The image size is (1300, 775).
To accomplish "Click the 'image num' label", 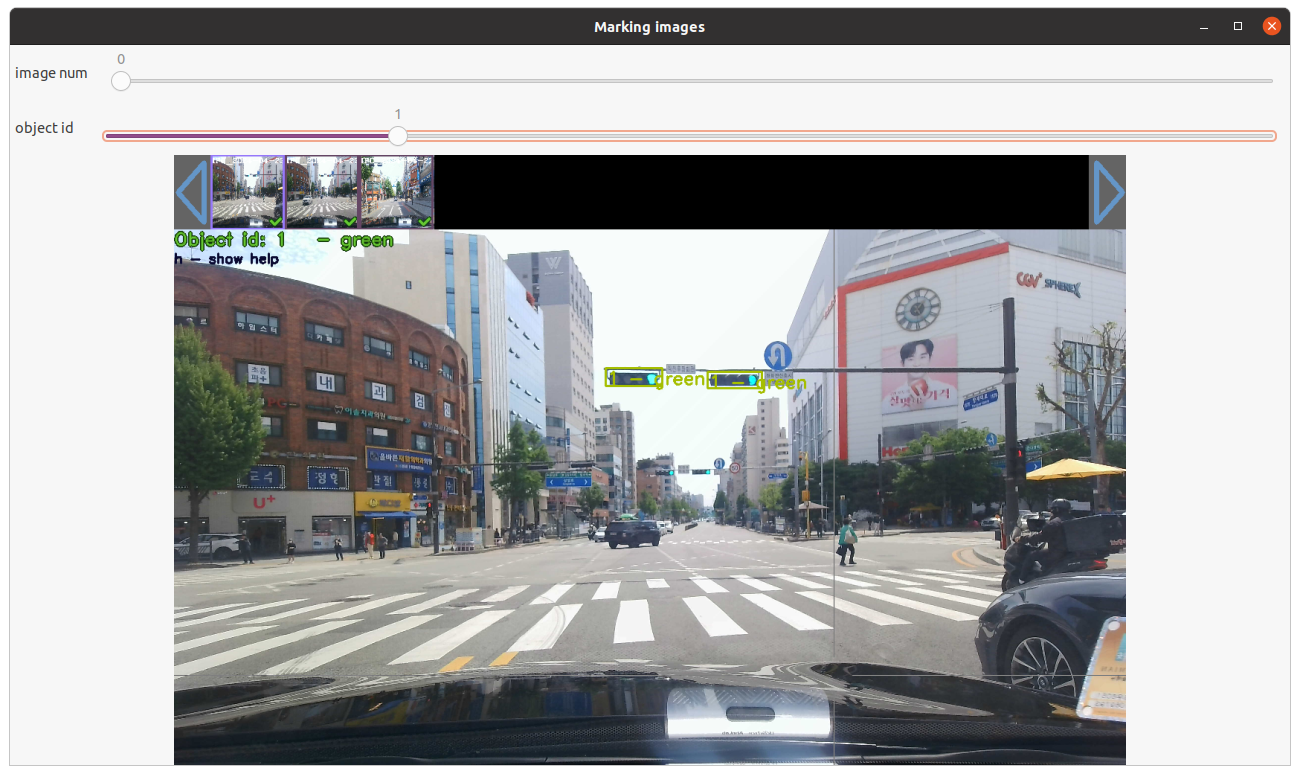I will click(51, 73).
